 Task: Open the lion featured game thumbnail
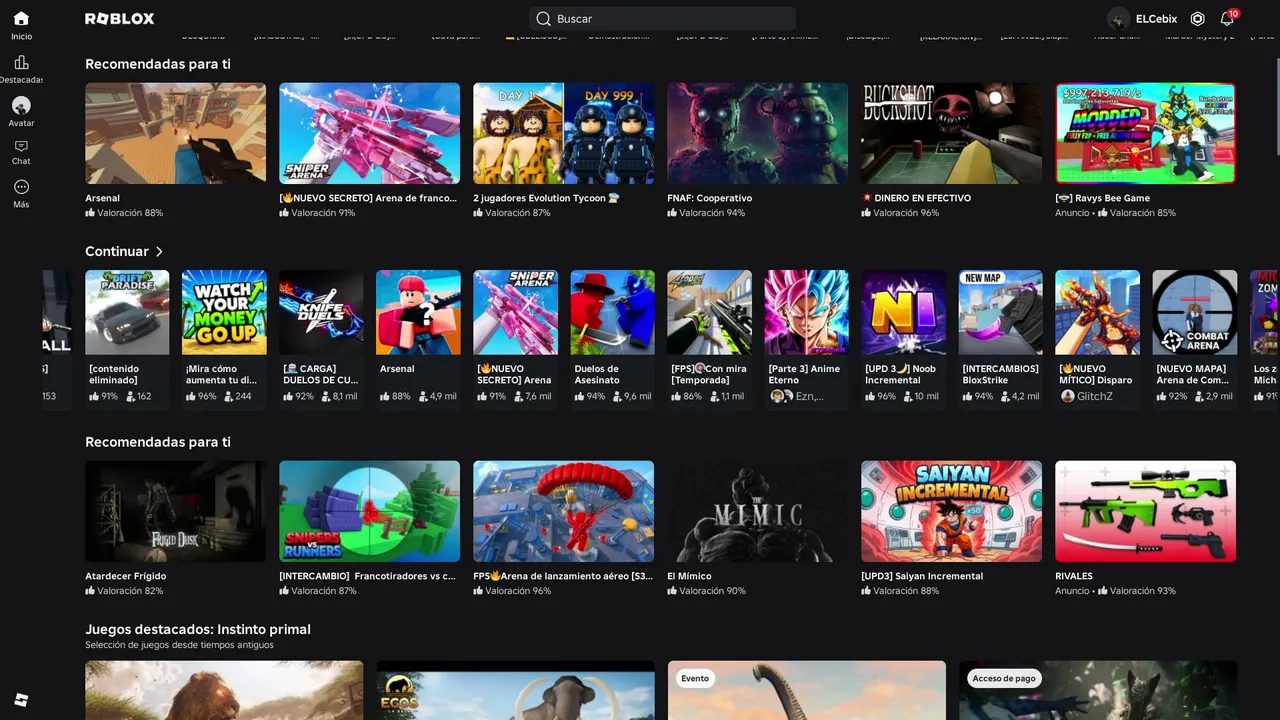224,690
